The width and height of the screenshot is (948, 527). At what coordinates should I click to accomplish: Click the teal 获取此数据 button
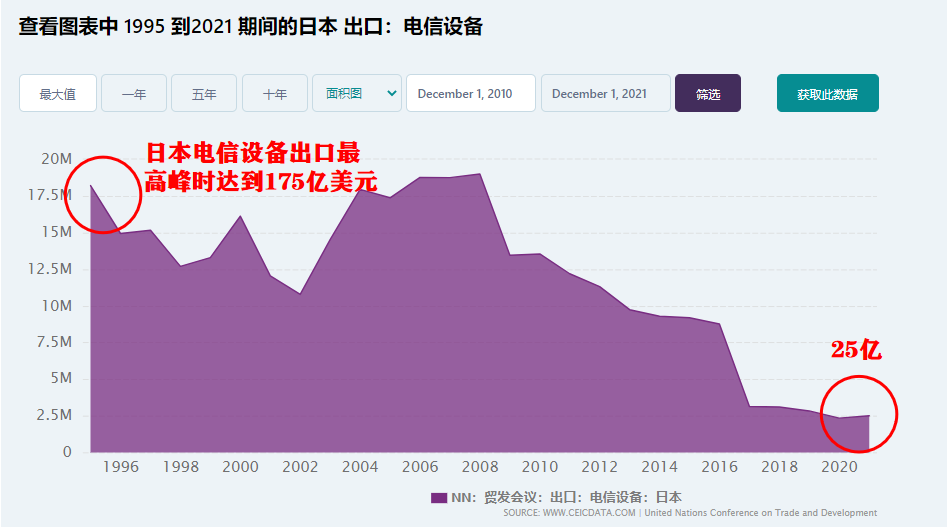[828, 94]
